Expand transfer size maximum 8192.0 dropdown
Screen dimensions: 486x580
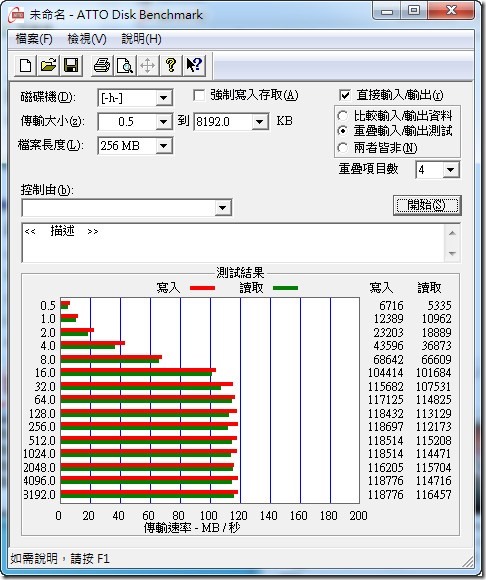pos(260,122)
